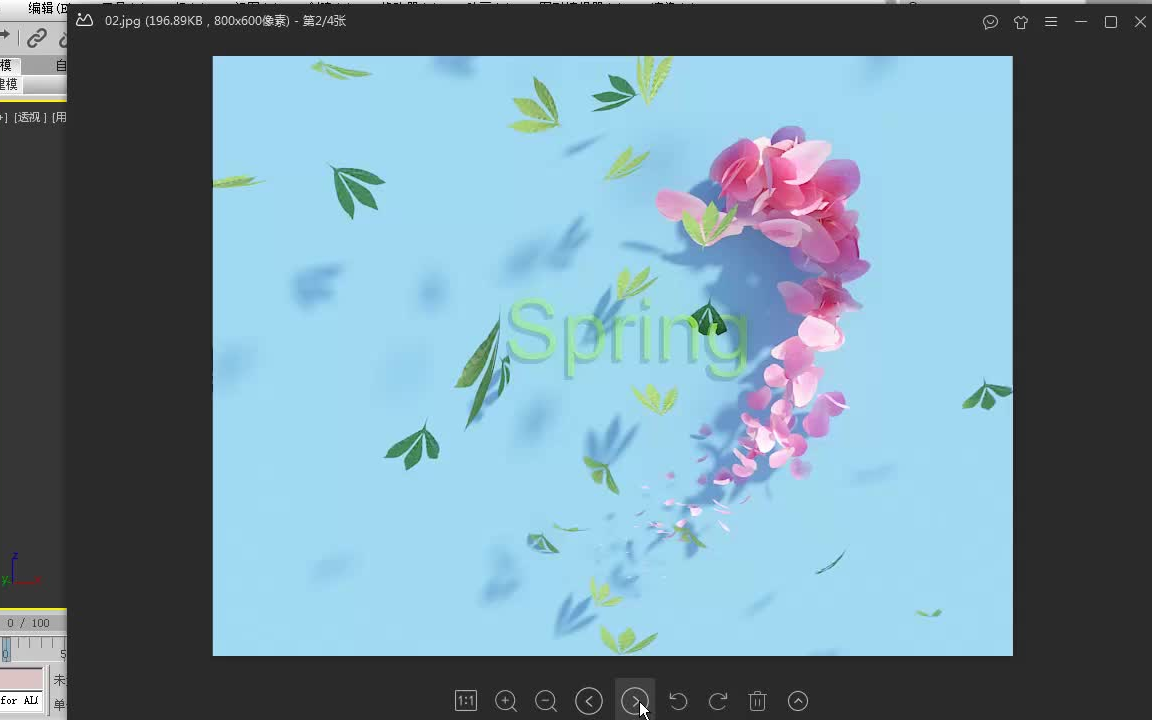
Task: Rotate the image counterclockwise
Action: point(678,701)
